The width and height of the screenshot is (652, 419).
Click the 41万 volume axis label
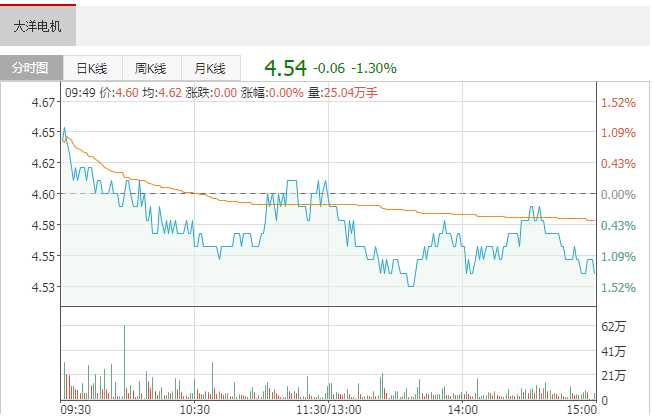click(x=613, y=352)
